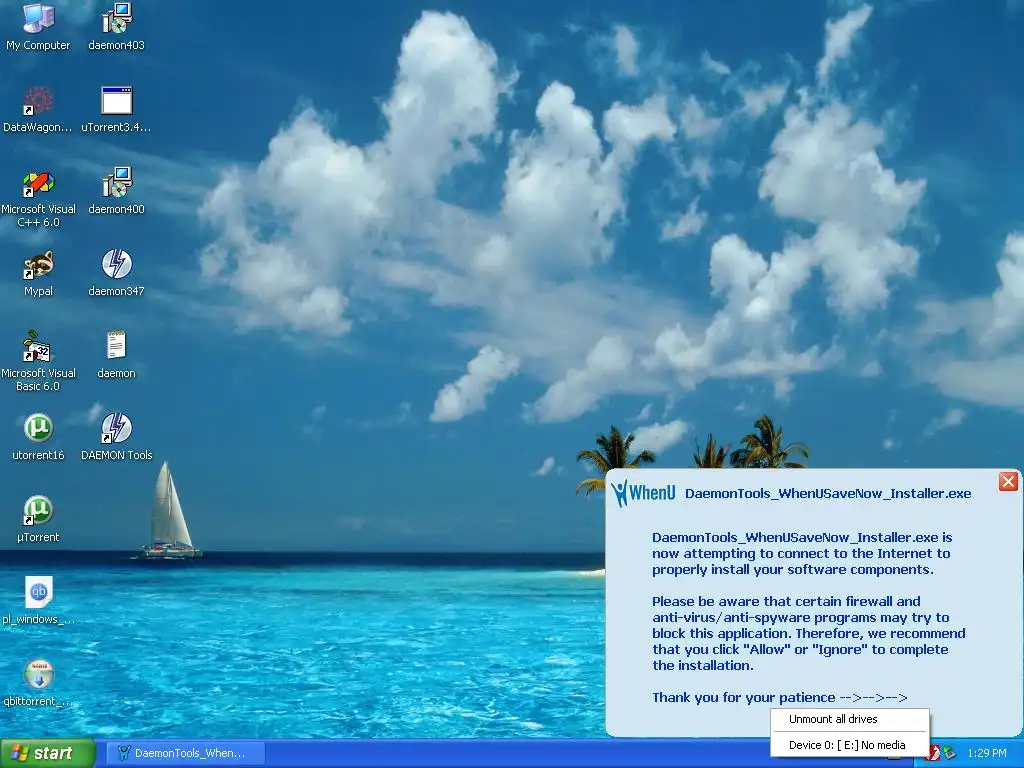
Task: Click the DAEMON Tools red tray icon
Action: coord(935,753)
